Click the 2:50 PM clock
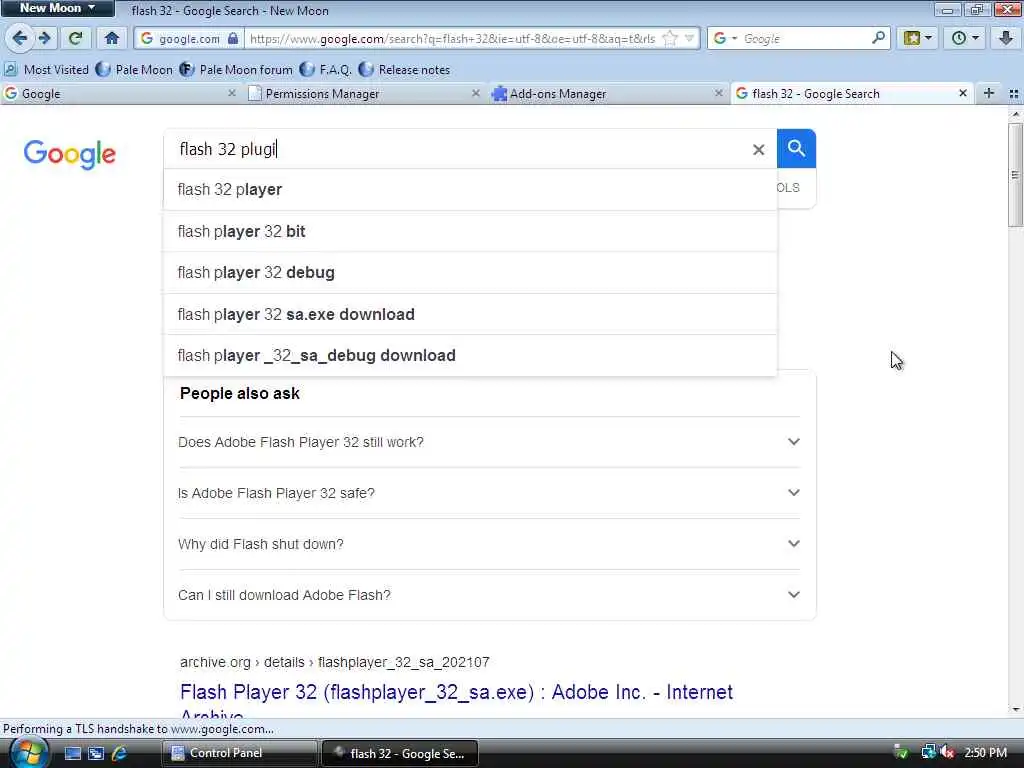 [x=985, y=753]
